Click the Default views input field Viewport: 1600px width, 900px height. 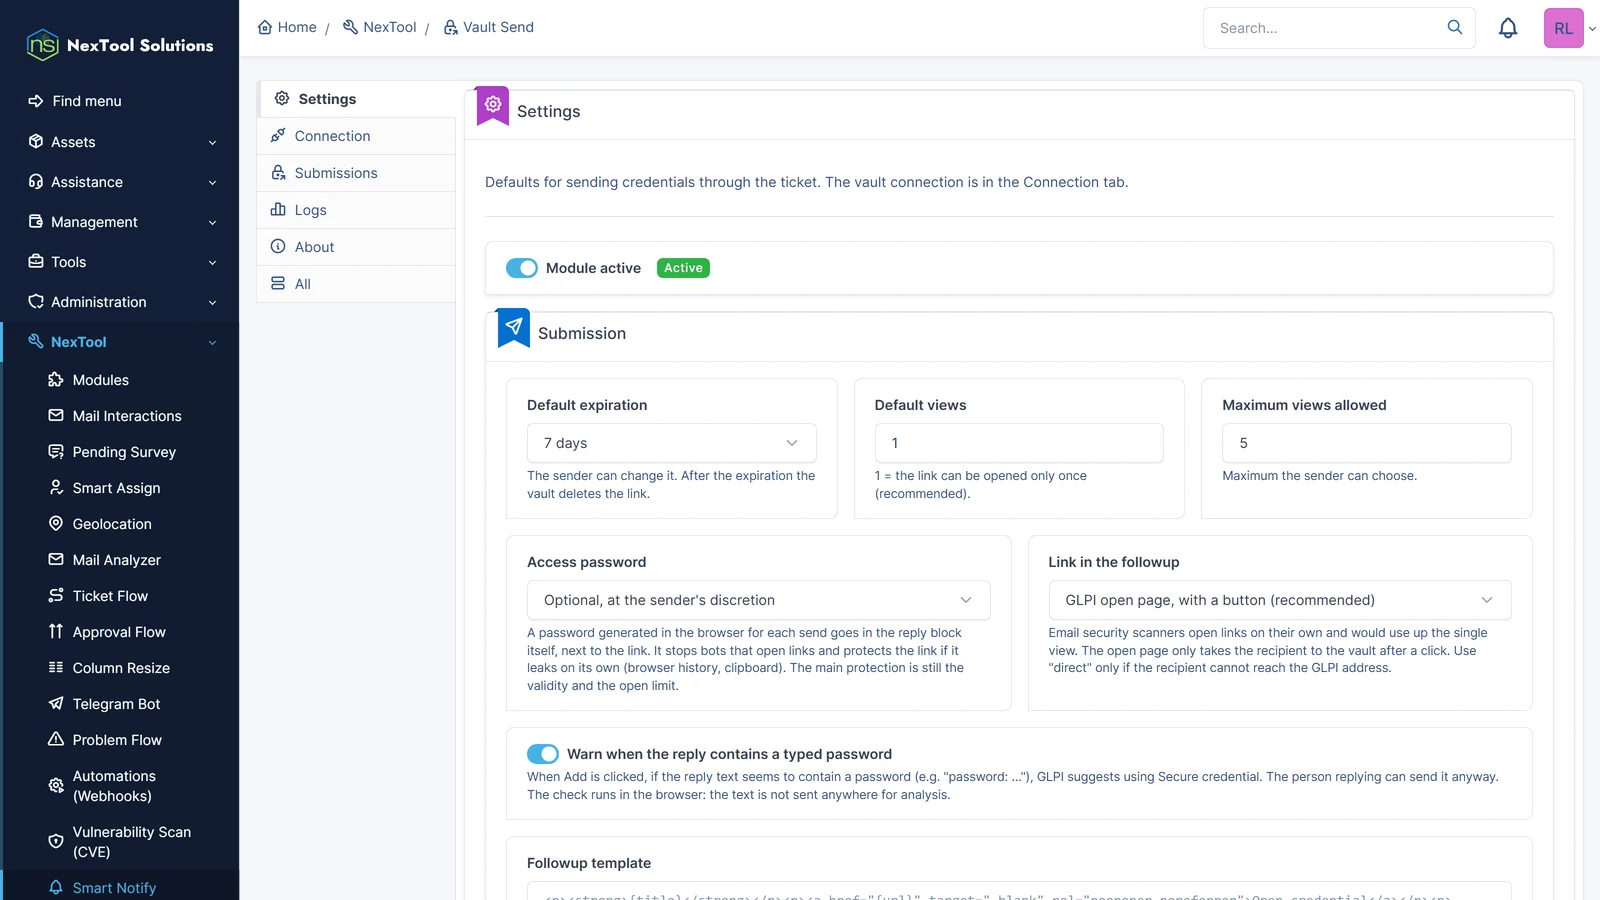(x=1019, y=443)
